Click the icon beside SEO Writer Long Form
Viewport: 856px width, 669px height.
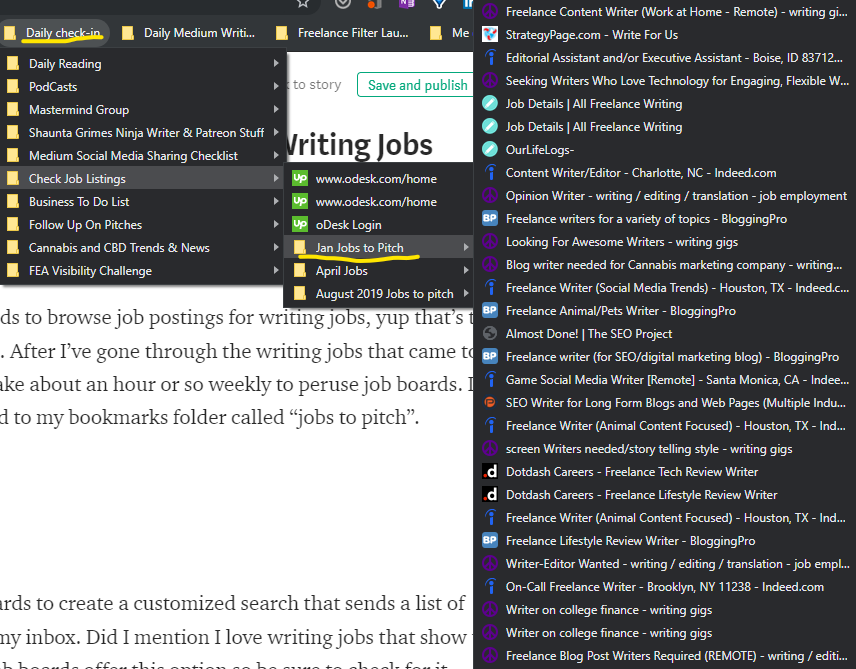(490, 402)
